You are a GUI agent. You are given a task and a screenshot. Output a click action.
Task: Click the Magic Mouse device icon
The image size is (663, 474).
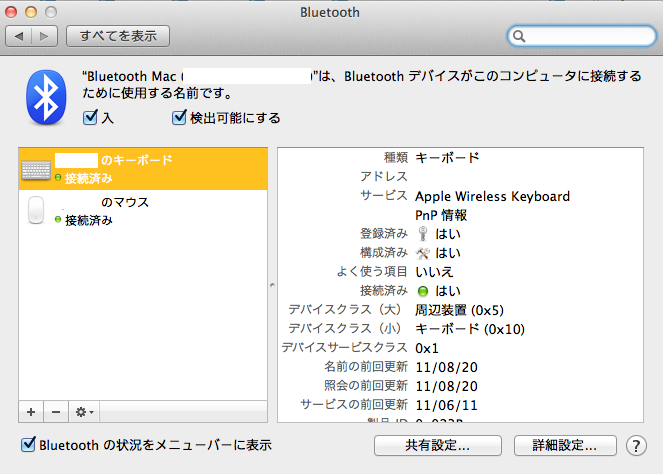click(x=36, y=210)
